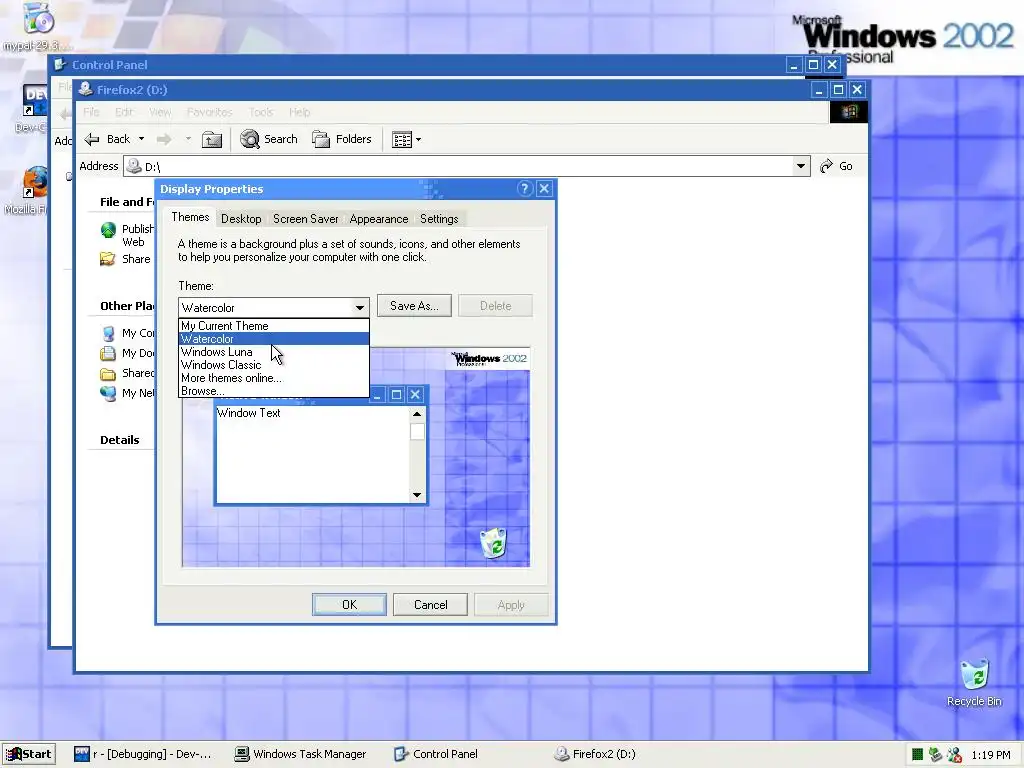Click the Recycle Bin in theme preview
This screenshot has height=768, width=1024.
point(493,543)
